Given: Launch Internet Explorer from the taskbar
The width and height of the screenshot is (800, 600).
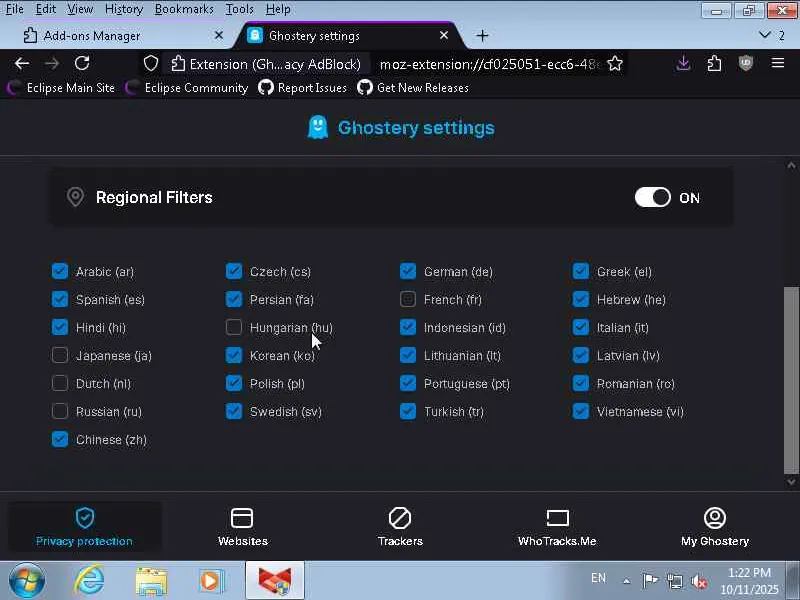Looking at the screenshot, I should [x=90, y=581].
